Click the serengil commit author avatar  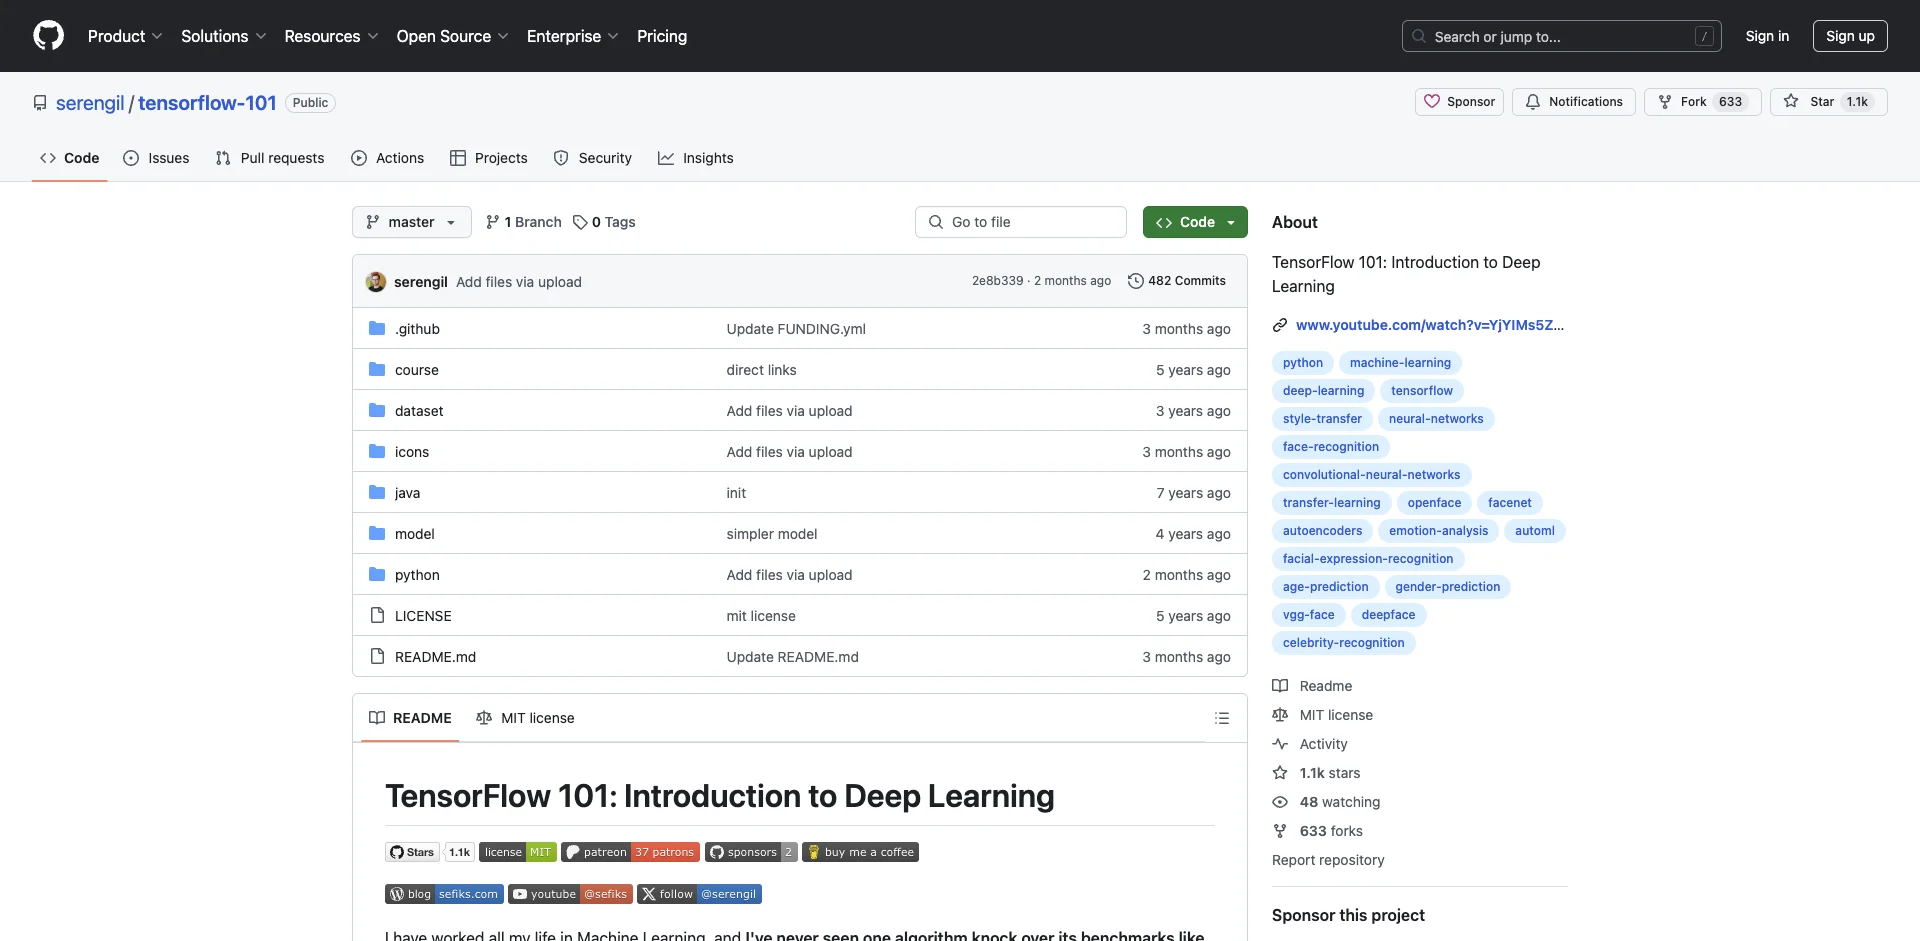click(376, 282)
